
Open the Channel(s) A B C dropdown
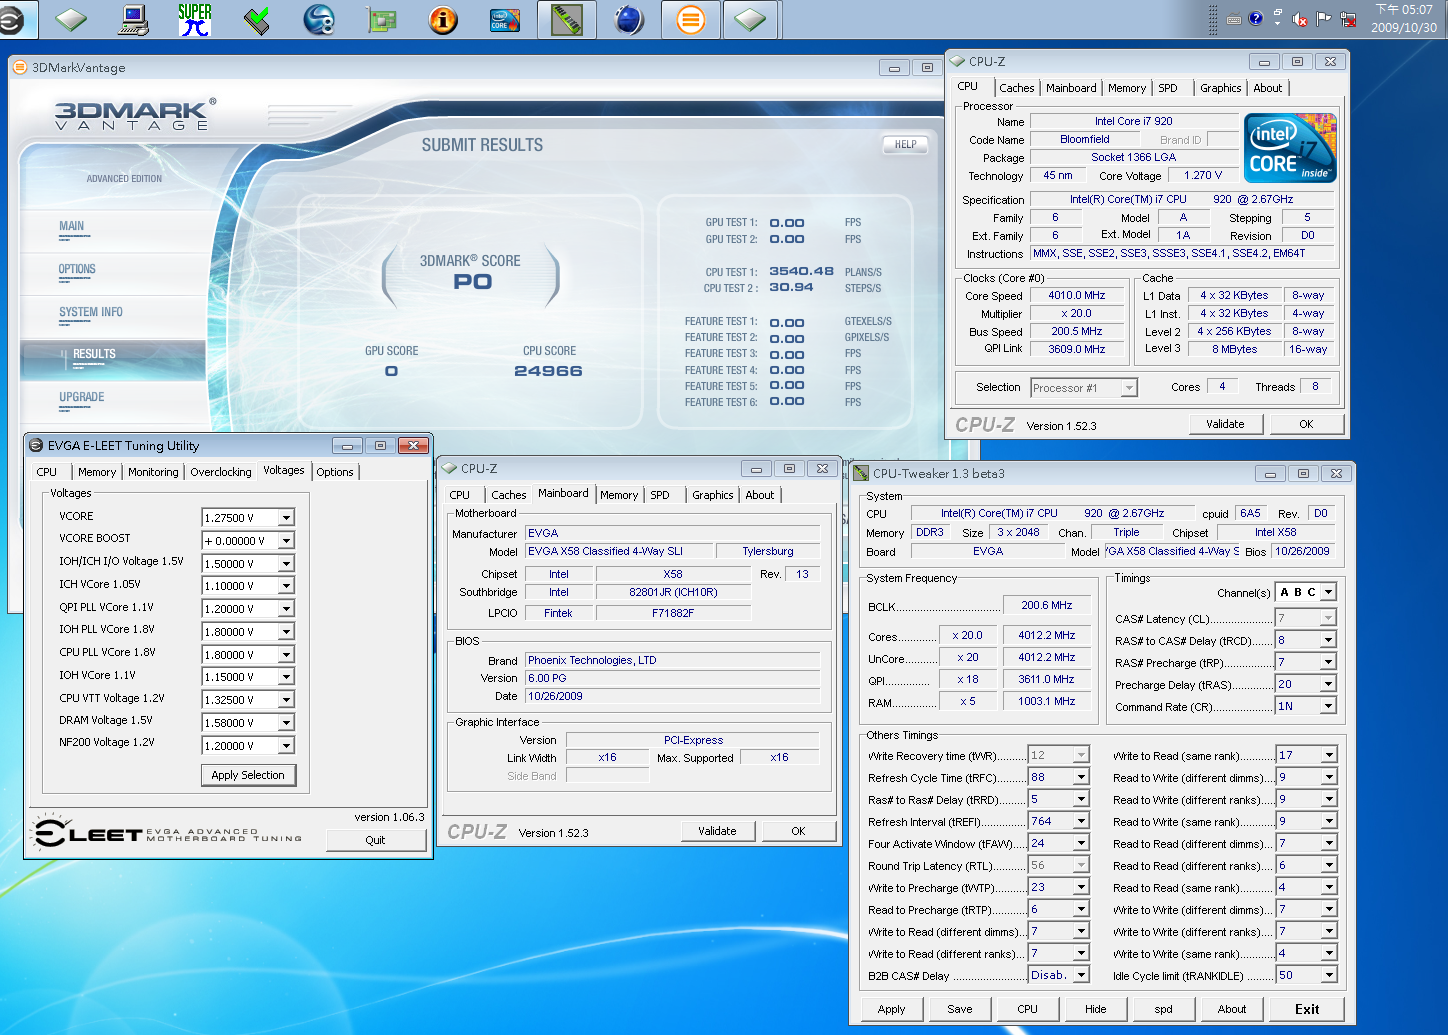tap(1328, 592)
